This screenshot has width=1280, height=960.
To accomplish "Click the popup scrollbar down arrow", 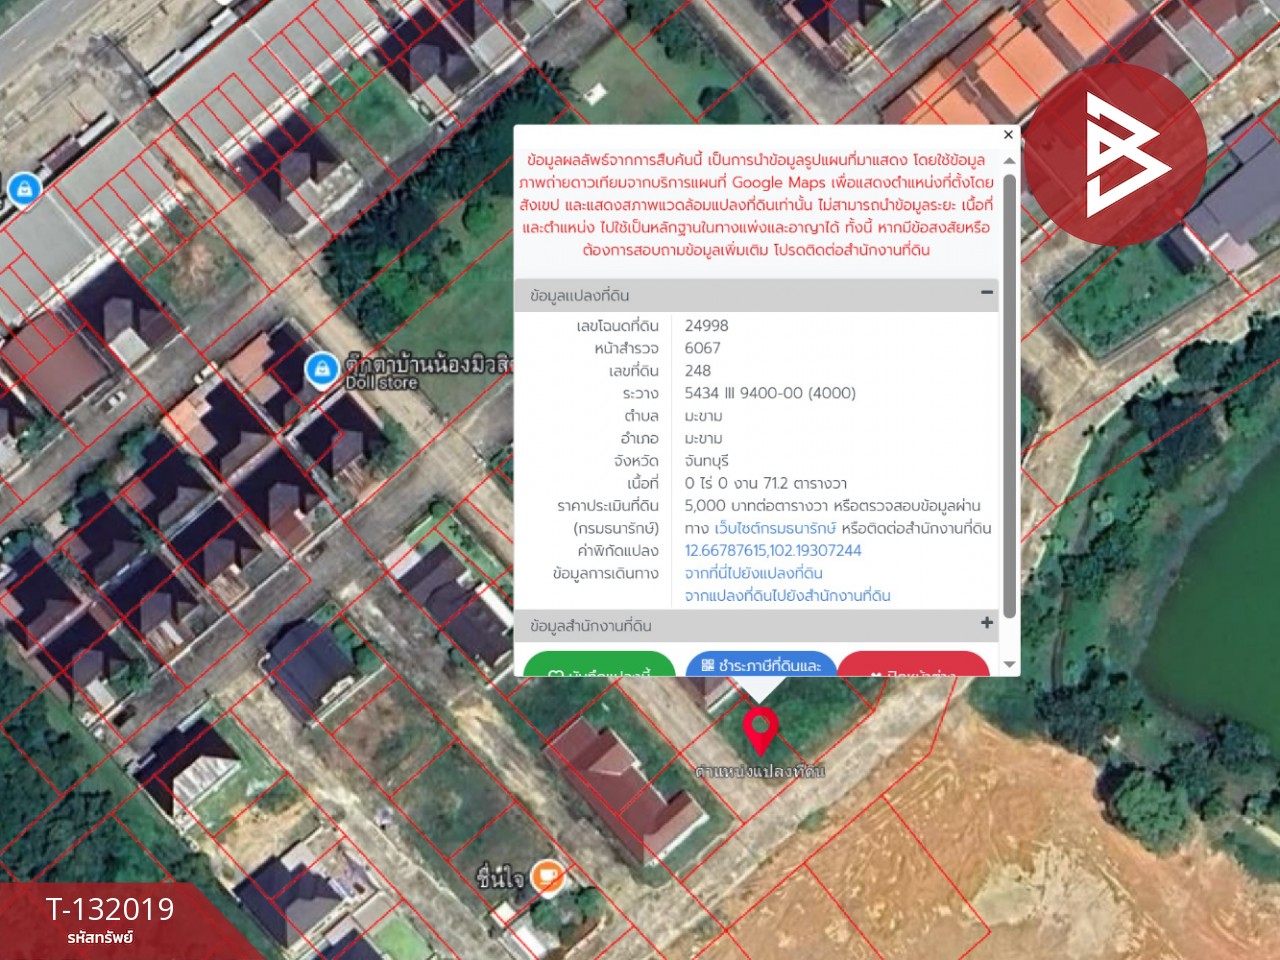I will tap(1009, 665).
